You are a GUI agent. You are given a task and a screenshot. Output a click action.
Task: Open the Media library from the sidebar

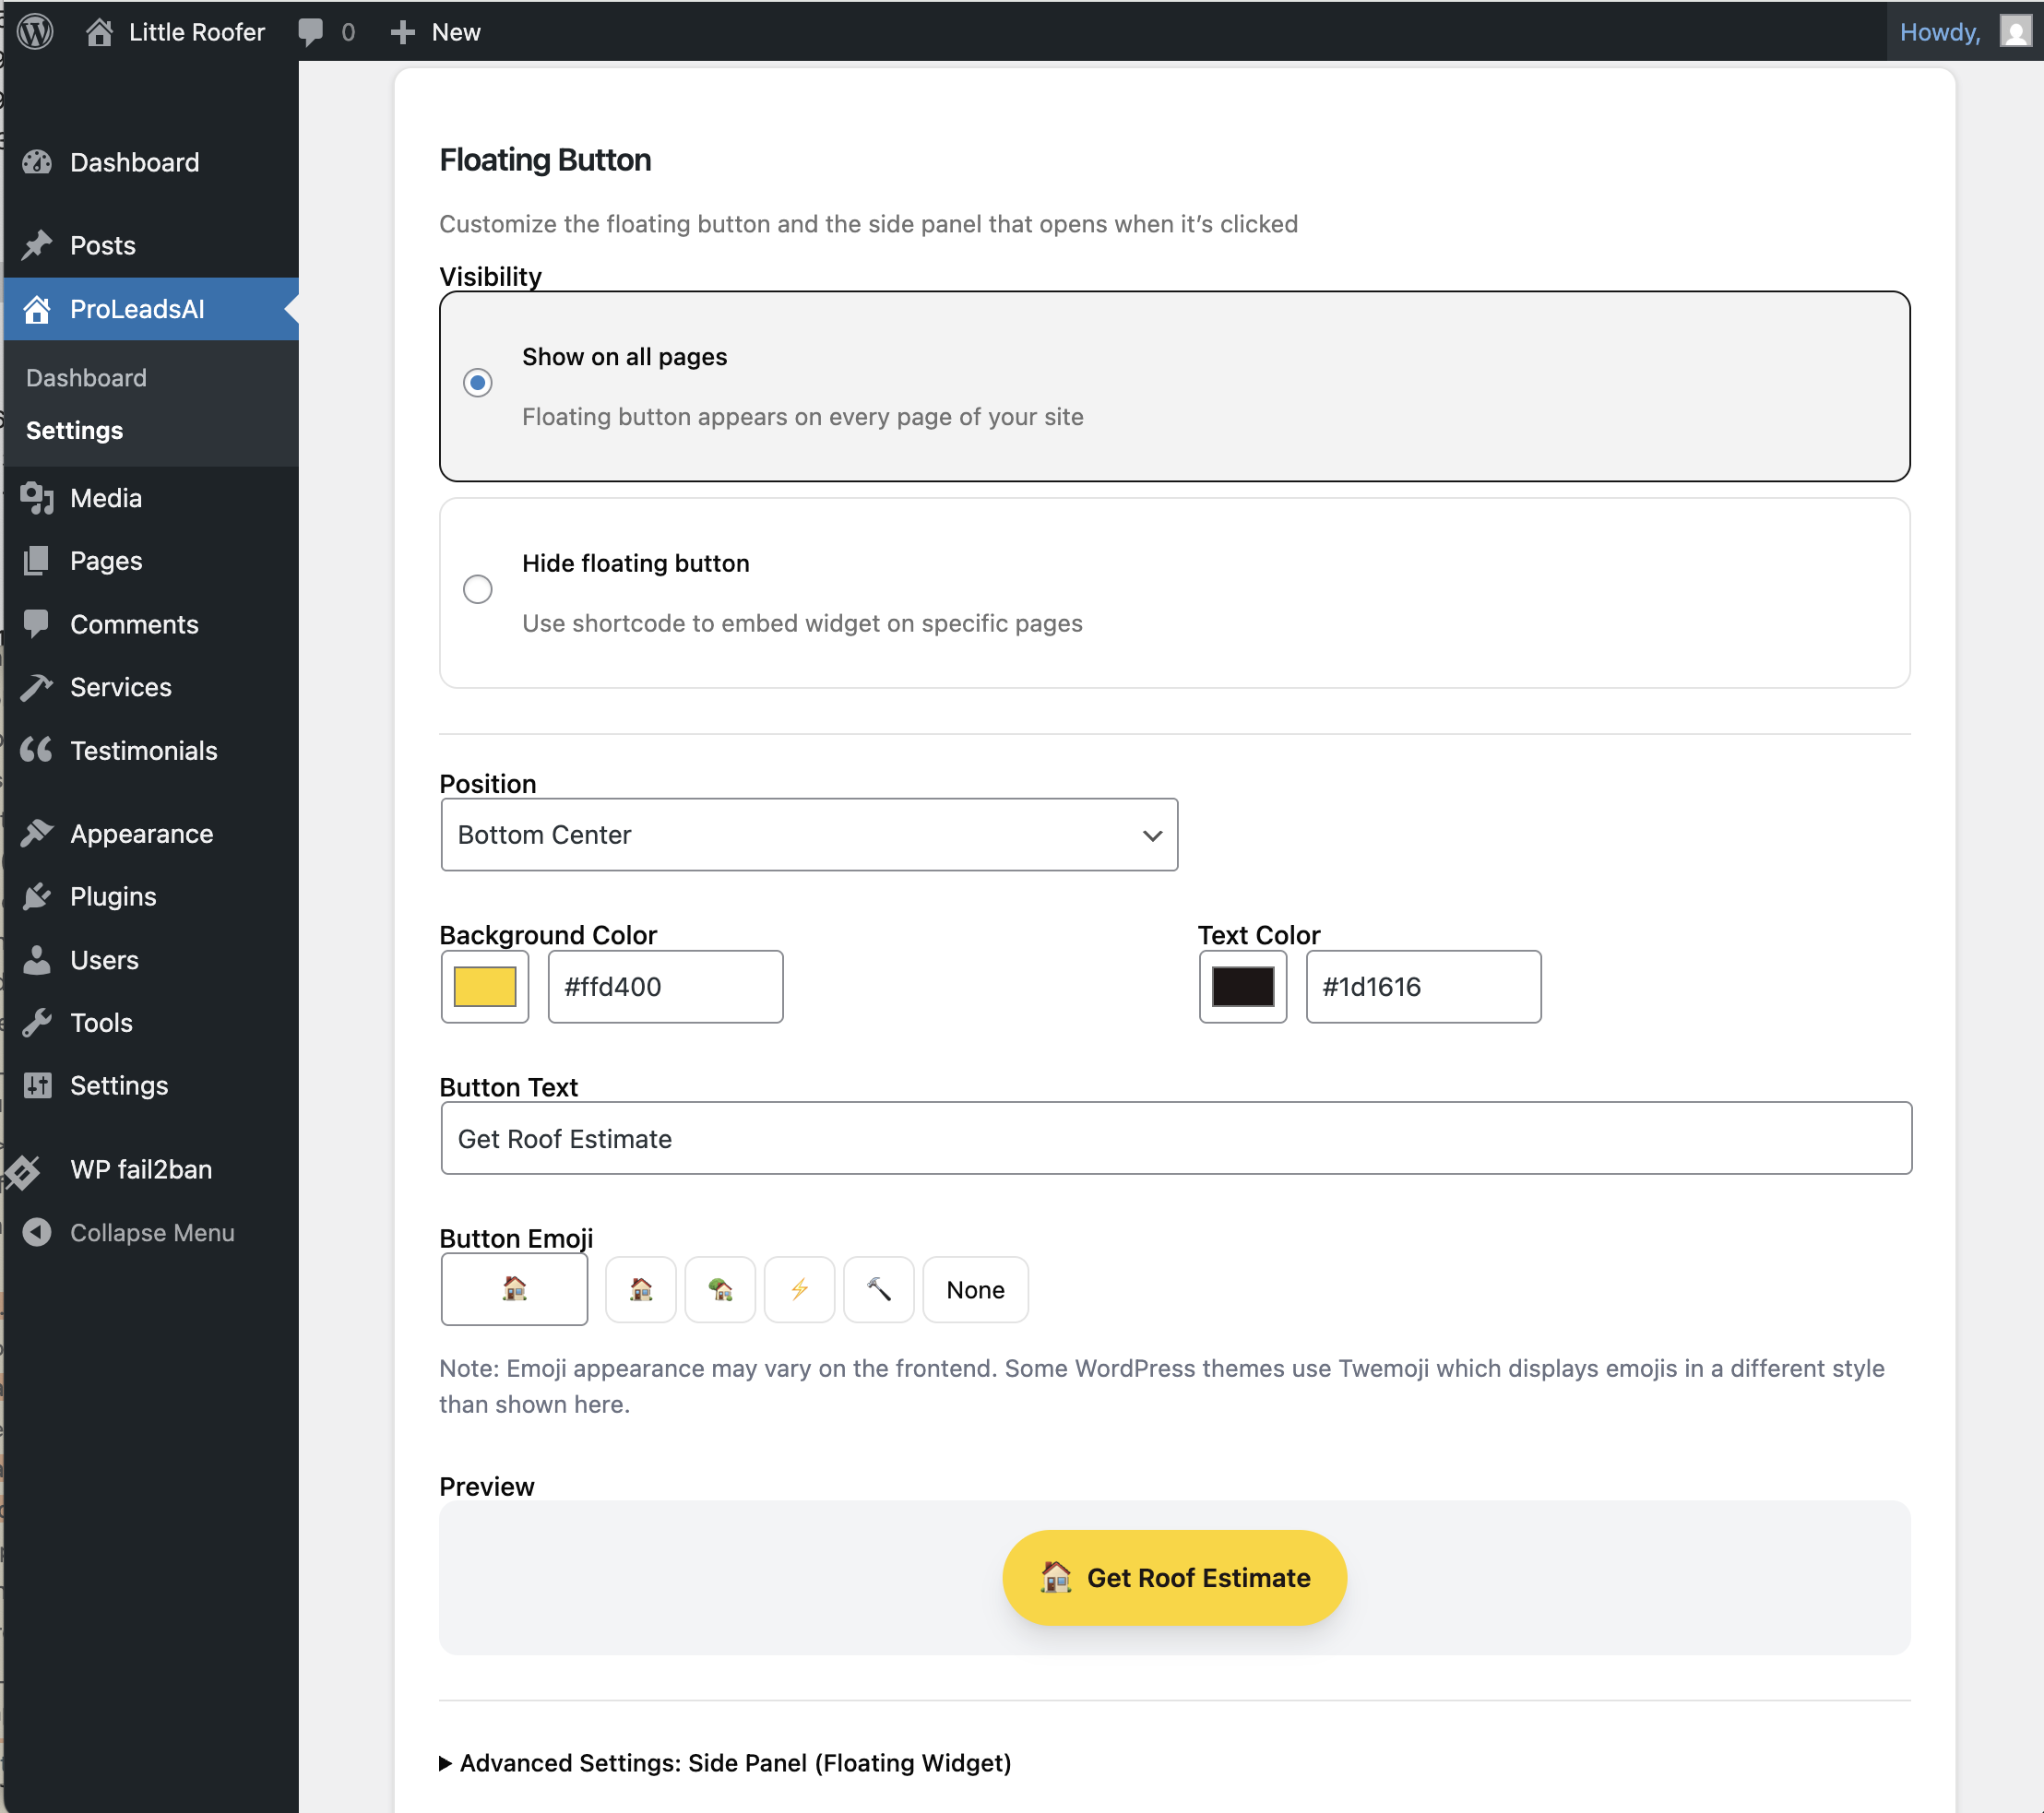(106, 498)
